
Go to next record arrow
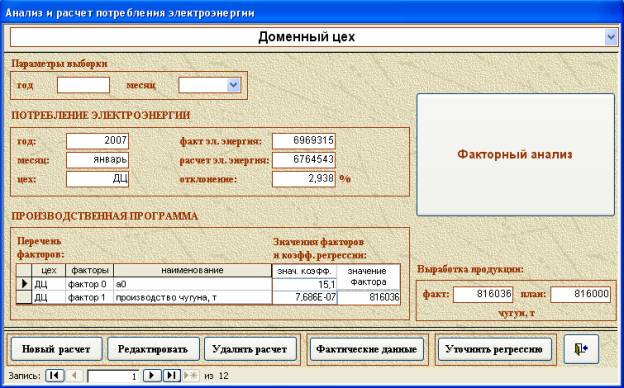(152, 375)
